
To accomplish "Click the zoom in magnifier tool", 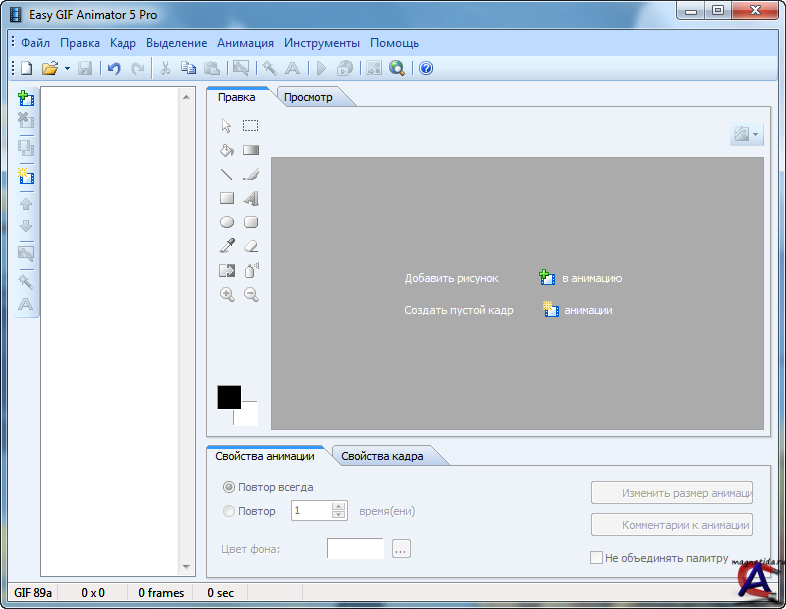I will tap(227, 294).
